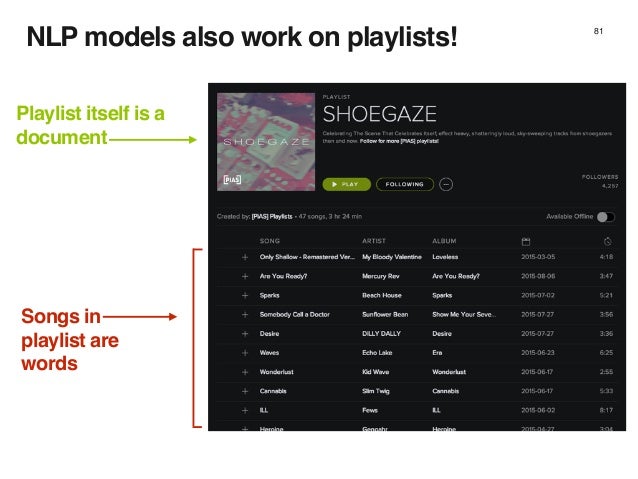The height and width of the screenshot is (479, 638).
Task: Toggle the Available Offline switch
Action: click(606, 217)
